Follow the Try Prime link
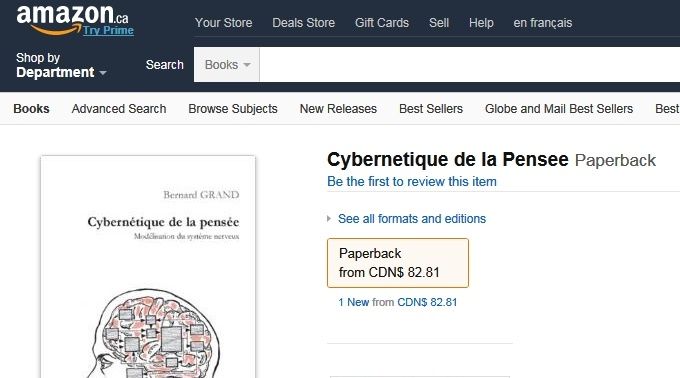The width and height of the screenshot is (680, 378). [108, 30]
